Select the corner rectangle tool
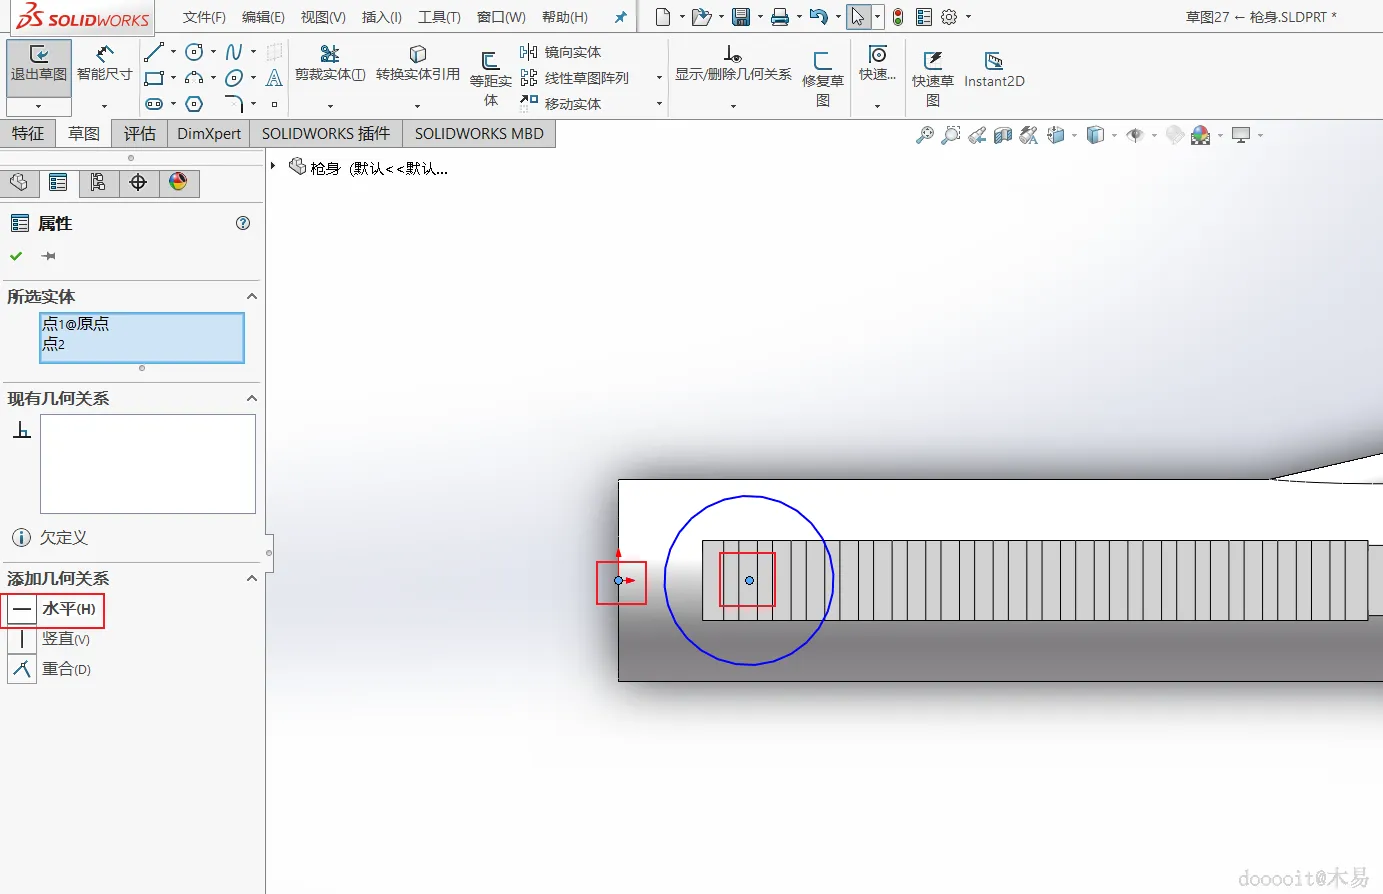The image size is (1383, 894). click(x=153, y=78)
